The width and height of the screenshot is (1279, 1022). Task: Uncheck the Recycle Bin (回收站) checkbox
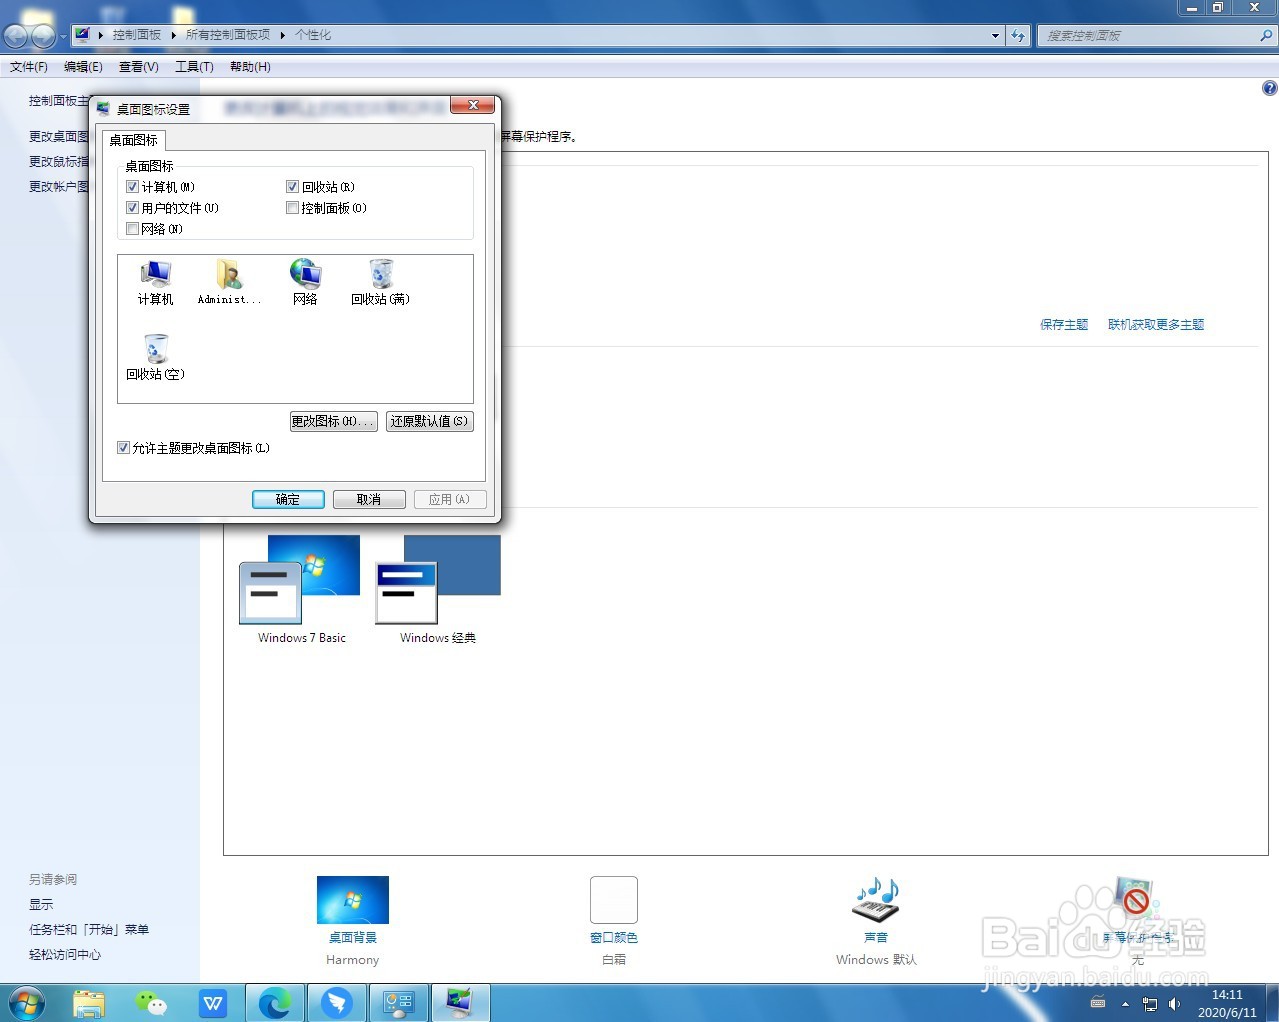pos(292,187)
